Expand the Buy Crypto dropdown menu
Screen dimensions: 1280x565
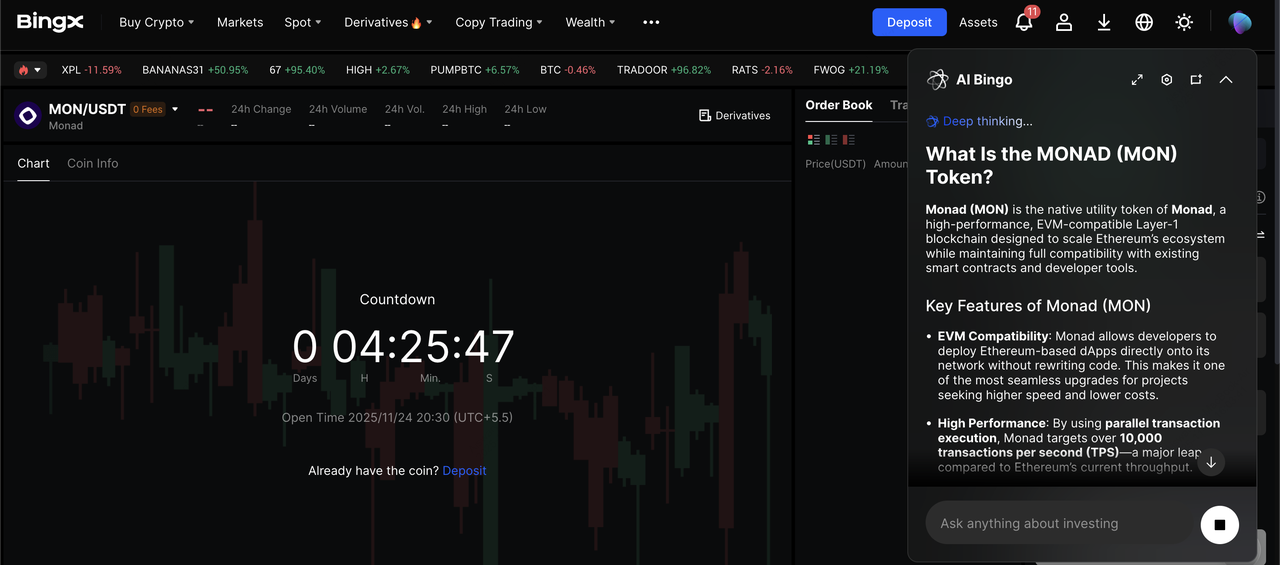click(x=156, y=22)
